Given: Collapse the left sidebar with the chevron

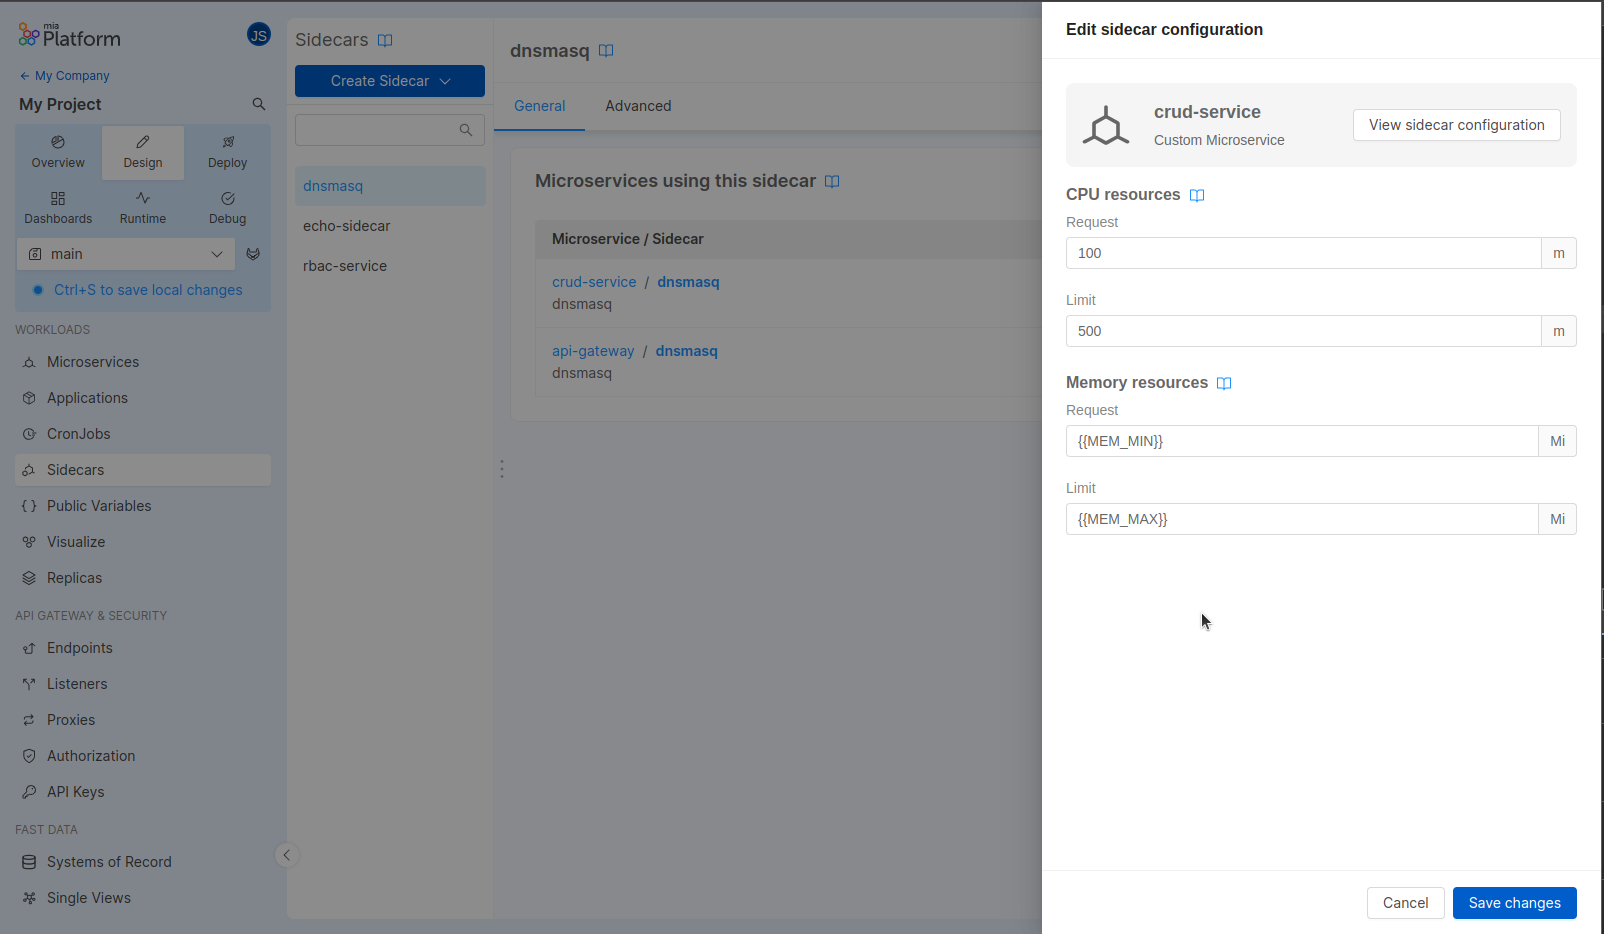Looking at the screenshot, I should [287, 855].
